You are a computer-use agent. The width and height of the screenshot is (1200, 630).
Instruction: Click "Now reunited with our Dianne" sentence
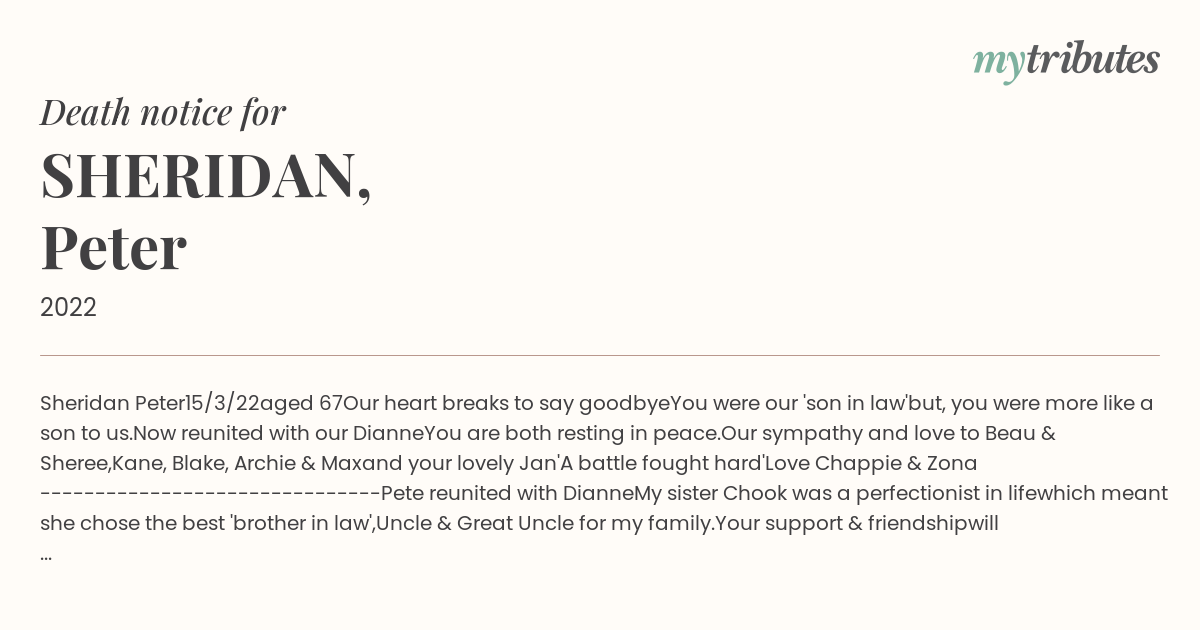[278, 434]
